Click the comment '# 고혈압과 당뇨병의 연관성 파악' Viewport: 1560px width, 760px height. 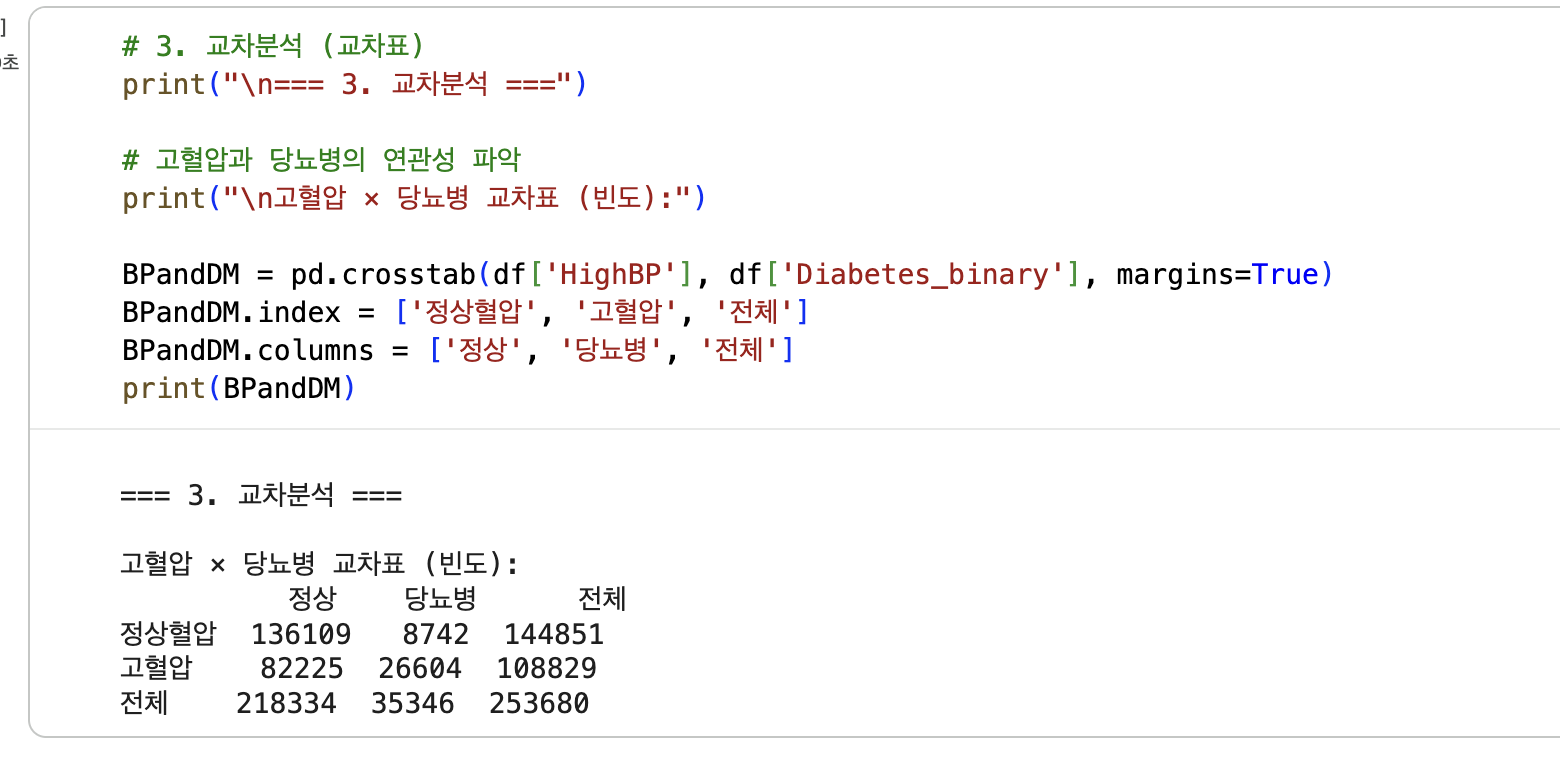coord(322,160)
